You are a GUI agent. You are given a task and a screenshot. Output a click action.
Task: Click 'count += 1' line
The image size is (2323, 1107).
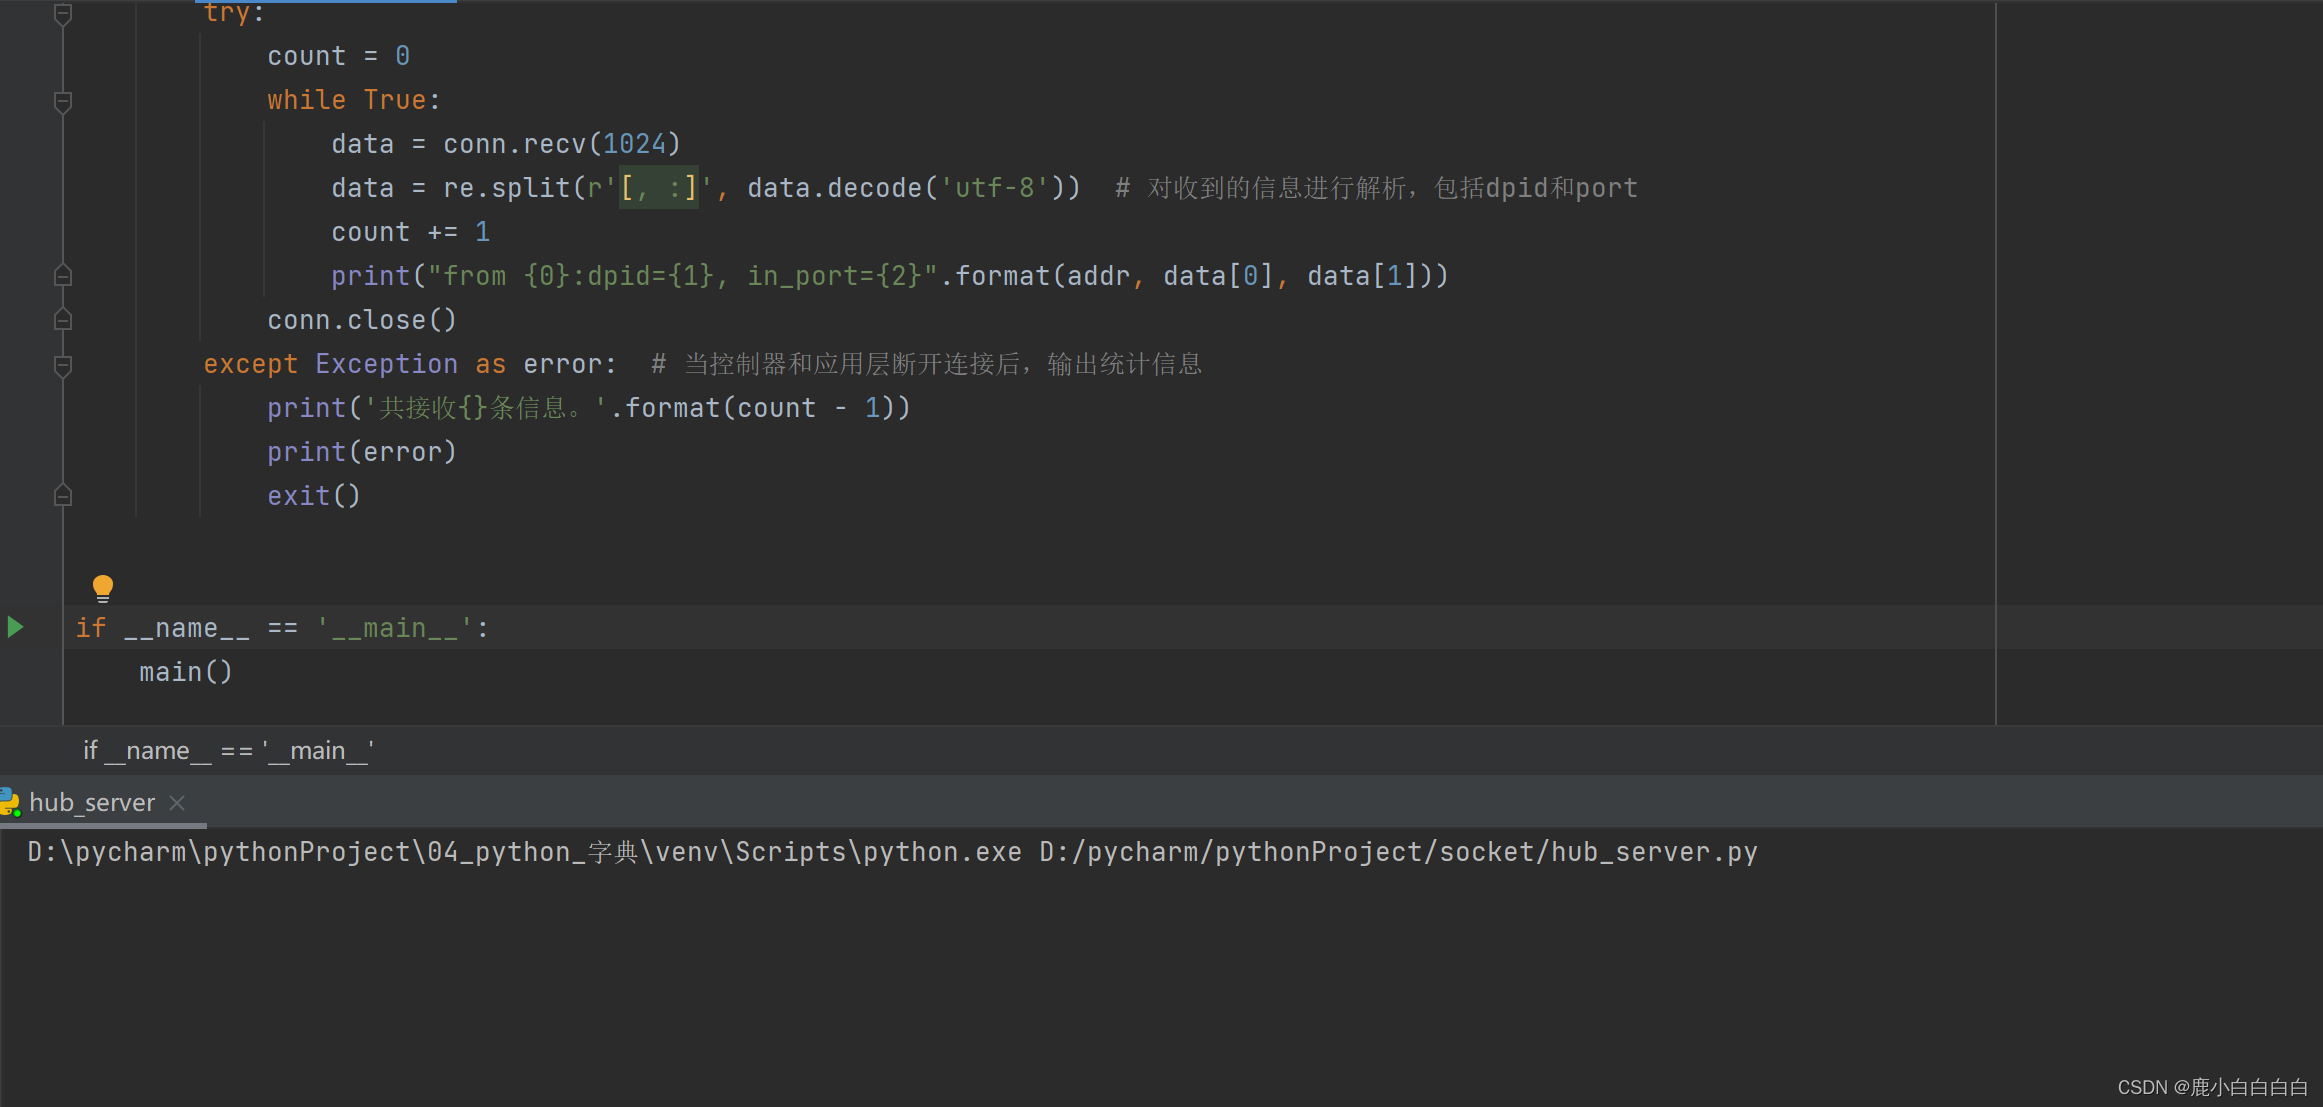[410, 232]
